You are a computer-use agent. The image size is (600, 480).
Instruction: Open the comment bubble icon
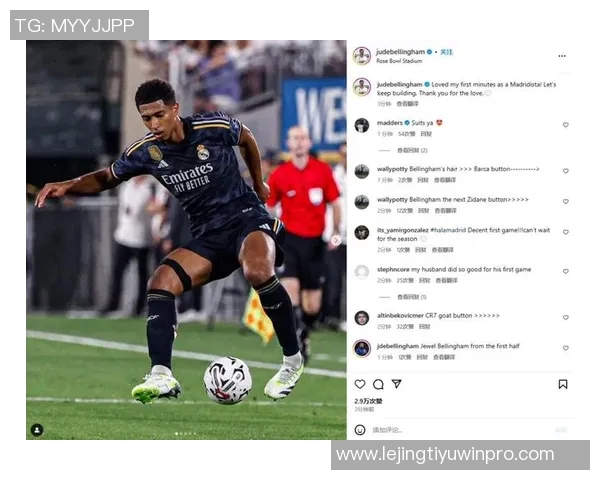click(378, 384)
